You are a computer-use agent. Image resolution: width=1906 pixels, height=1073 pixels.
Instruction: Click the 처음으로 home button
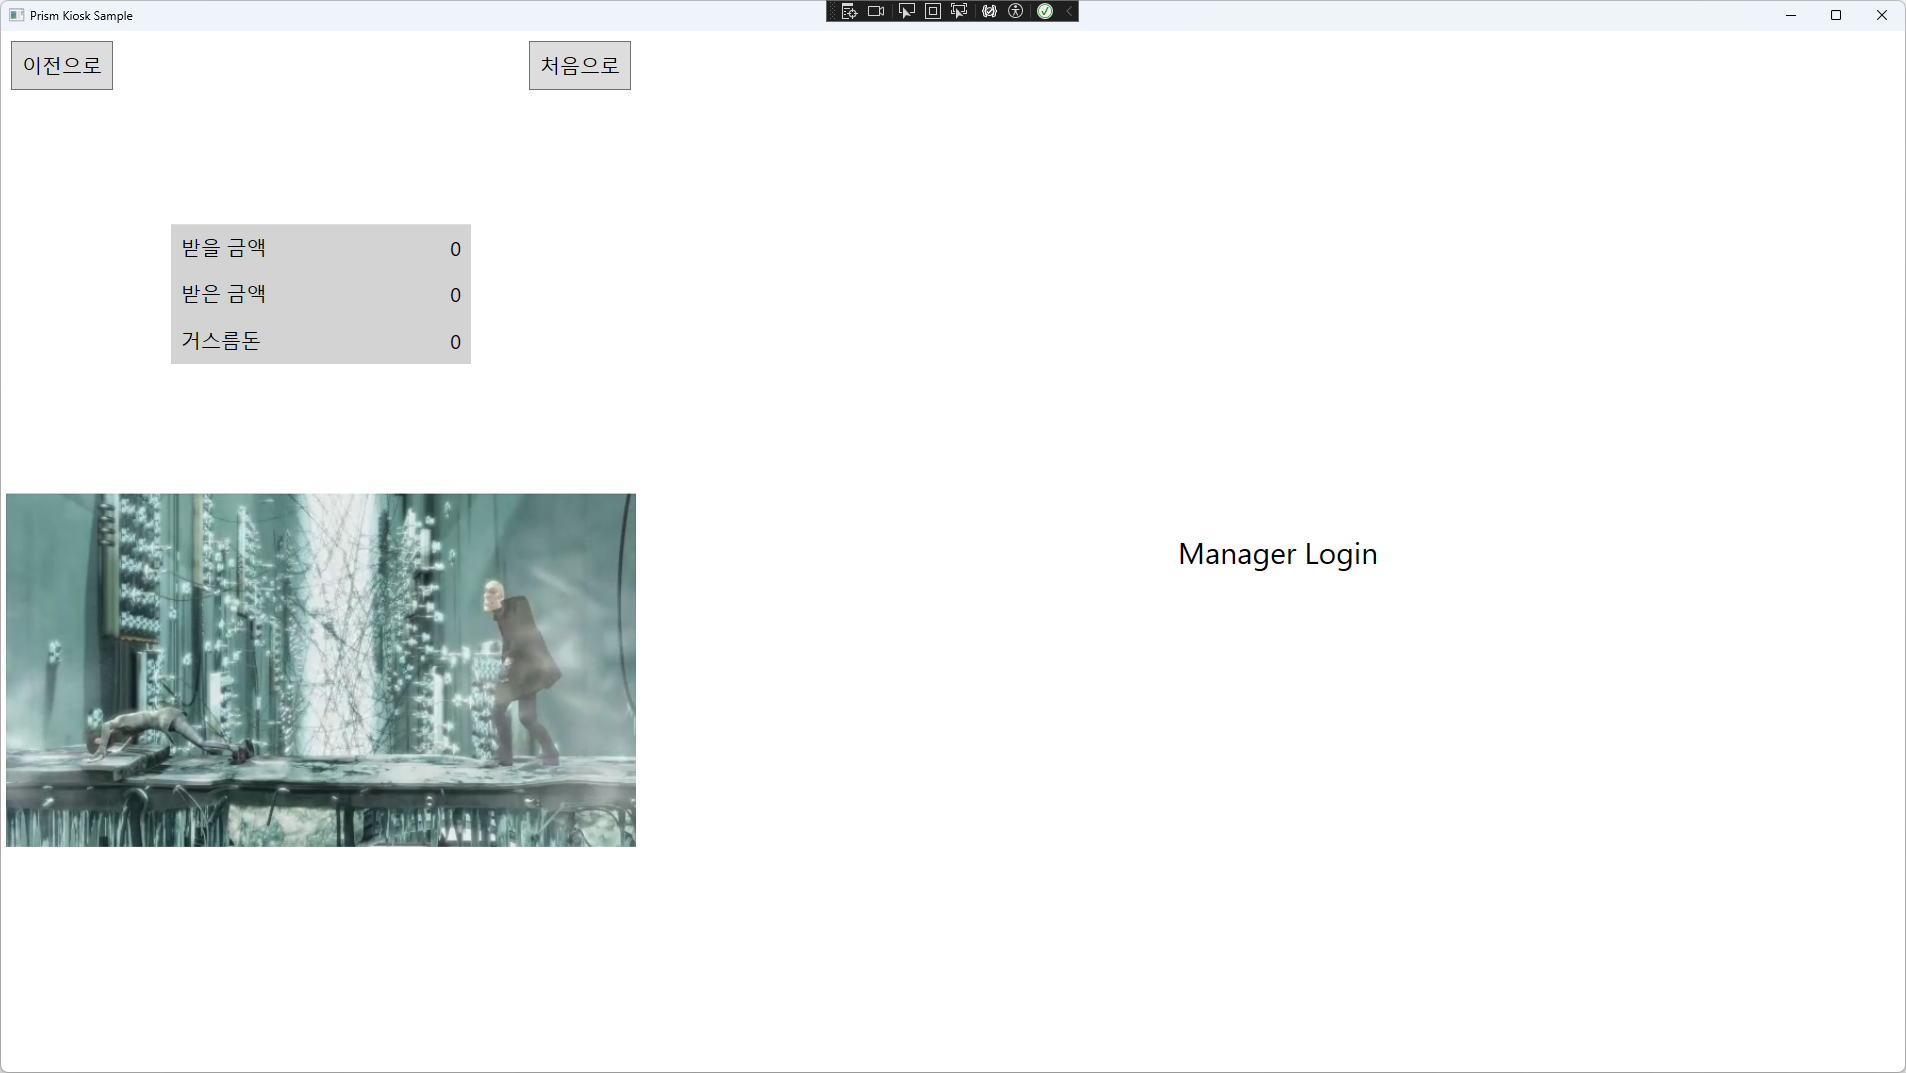coord(580,65)
